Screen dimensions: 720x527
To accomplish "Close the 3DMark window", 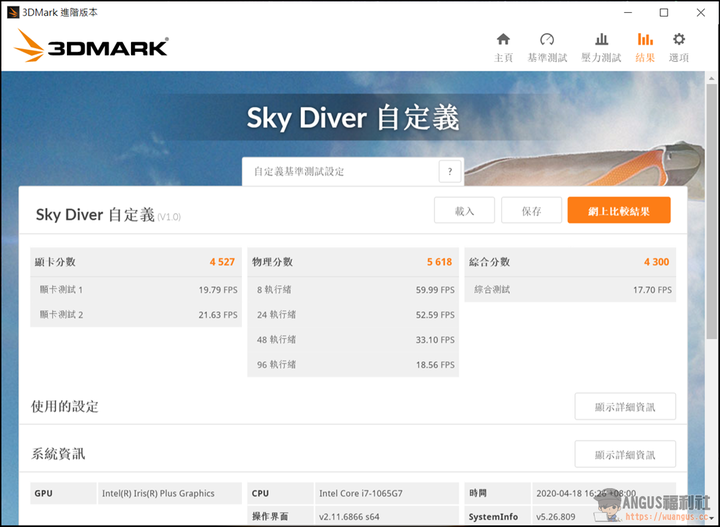I will coord(701,12).
